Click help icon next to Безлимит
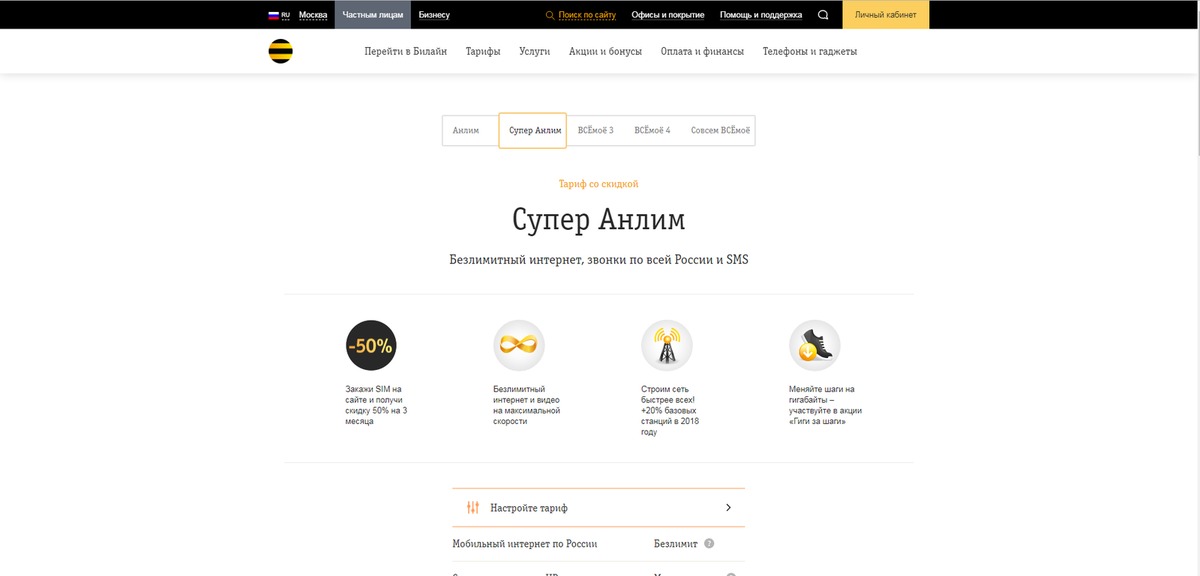The width and height of the screenshot is (1200, 576). tap(709, 544)
